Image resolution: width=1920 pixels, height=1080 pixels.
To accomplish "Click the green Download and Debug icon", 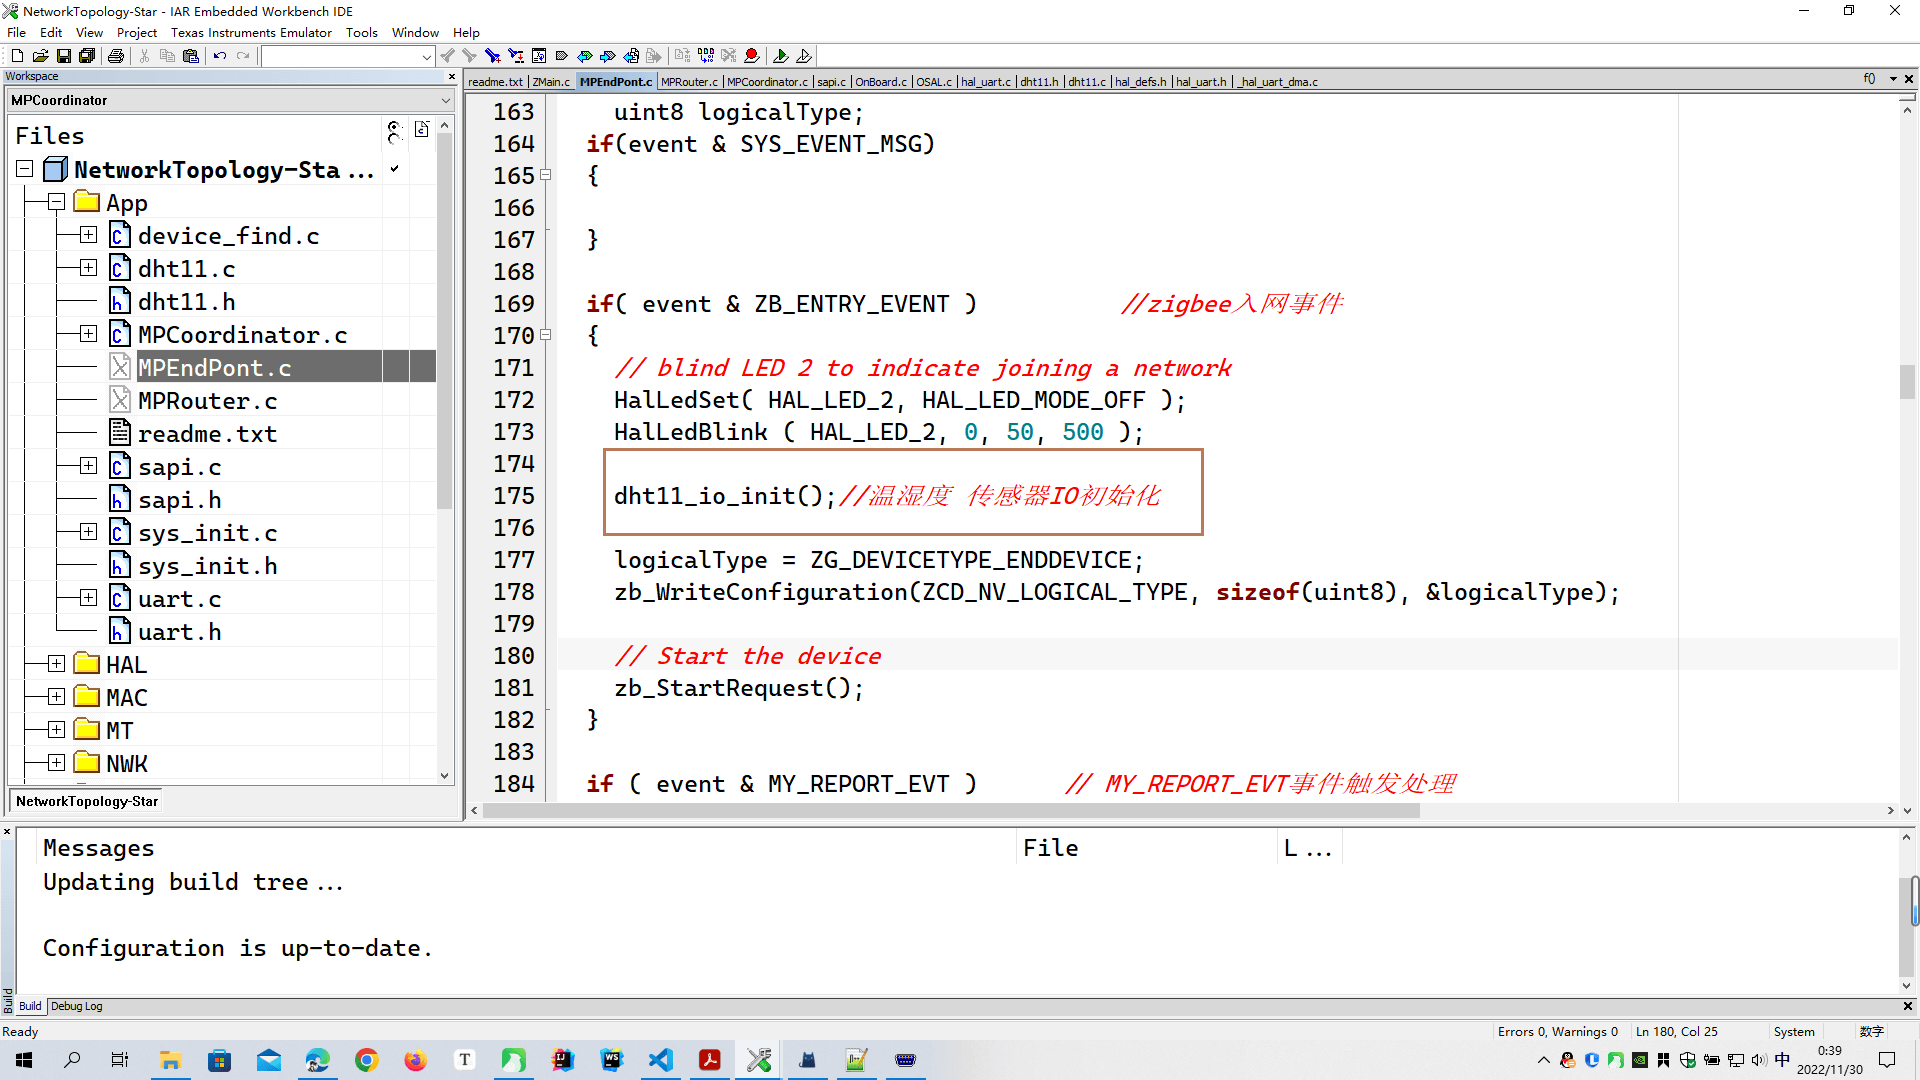I will click(x=781, y=56).
